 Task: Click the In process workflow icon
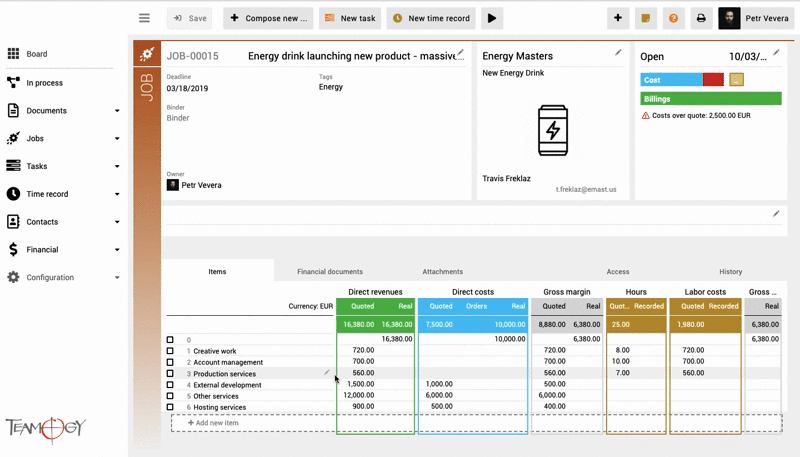click(13, 82)
